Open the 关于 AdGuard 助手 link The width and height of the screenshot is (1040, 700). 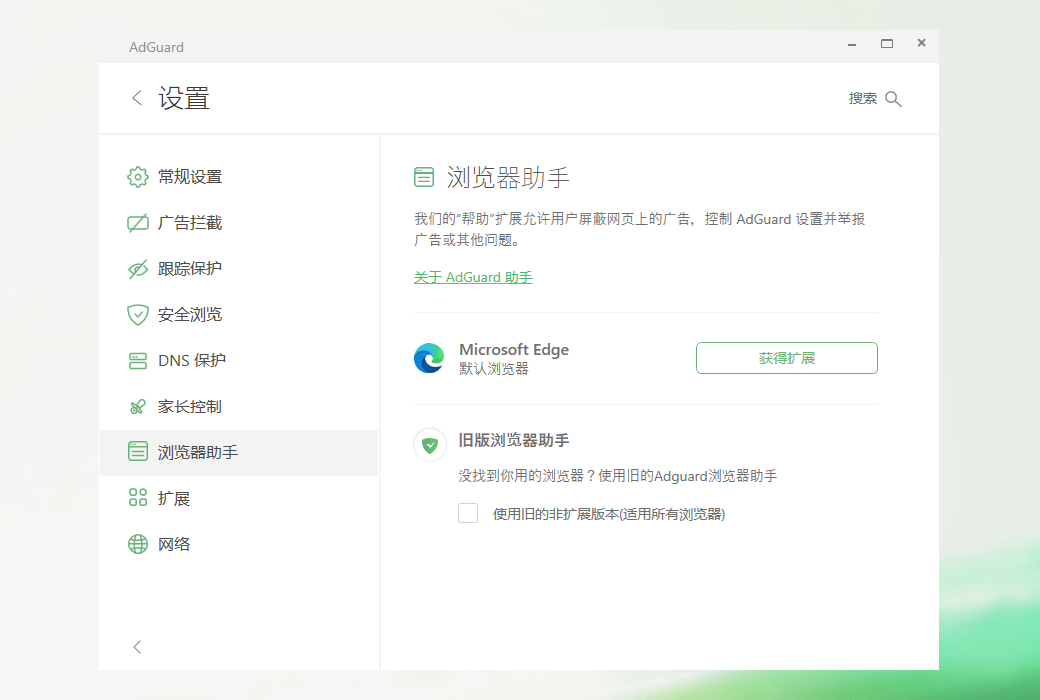(x=472, y=277)
